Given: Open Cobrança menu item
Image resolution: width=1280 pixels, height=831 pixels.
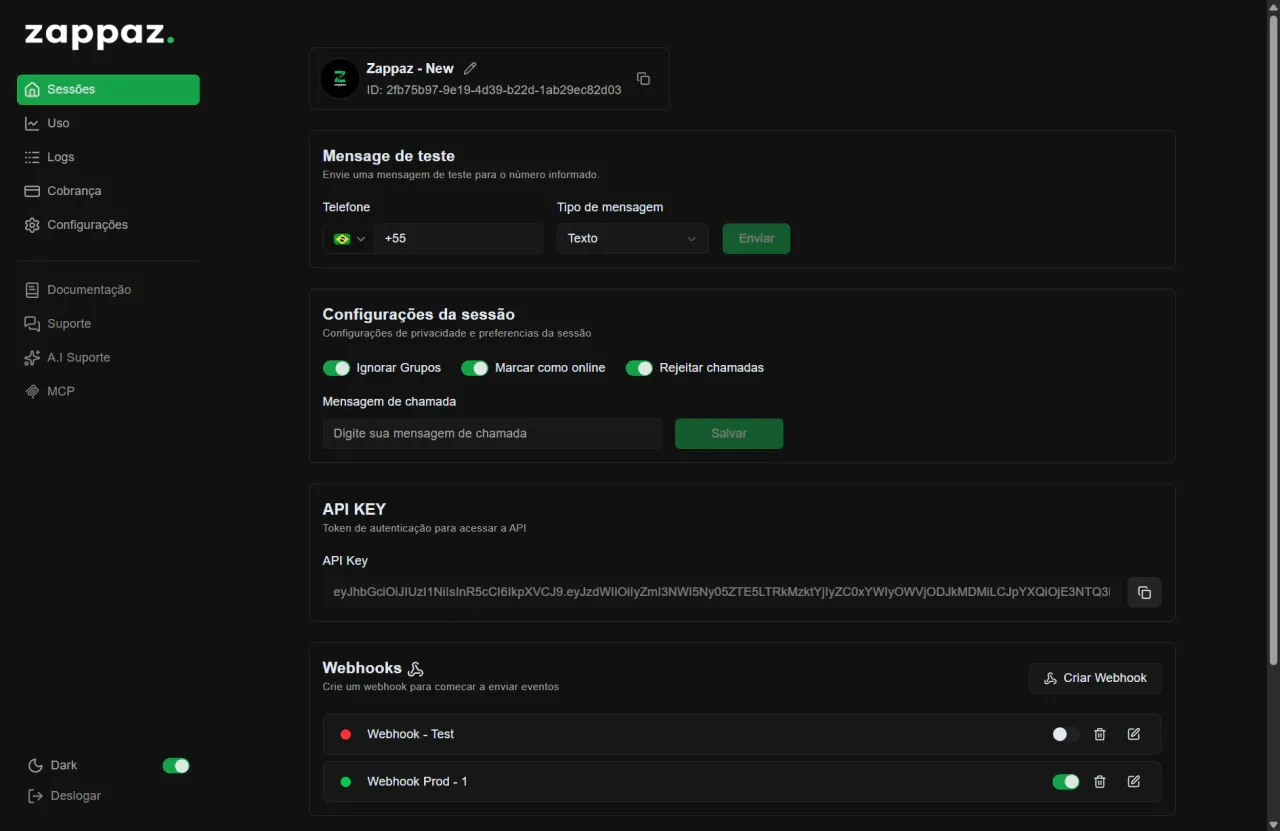Looking at the screenshot, I should pos(108,191).
